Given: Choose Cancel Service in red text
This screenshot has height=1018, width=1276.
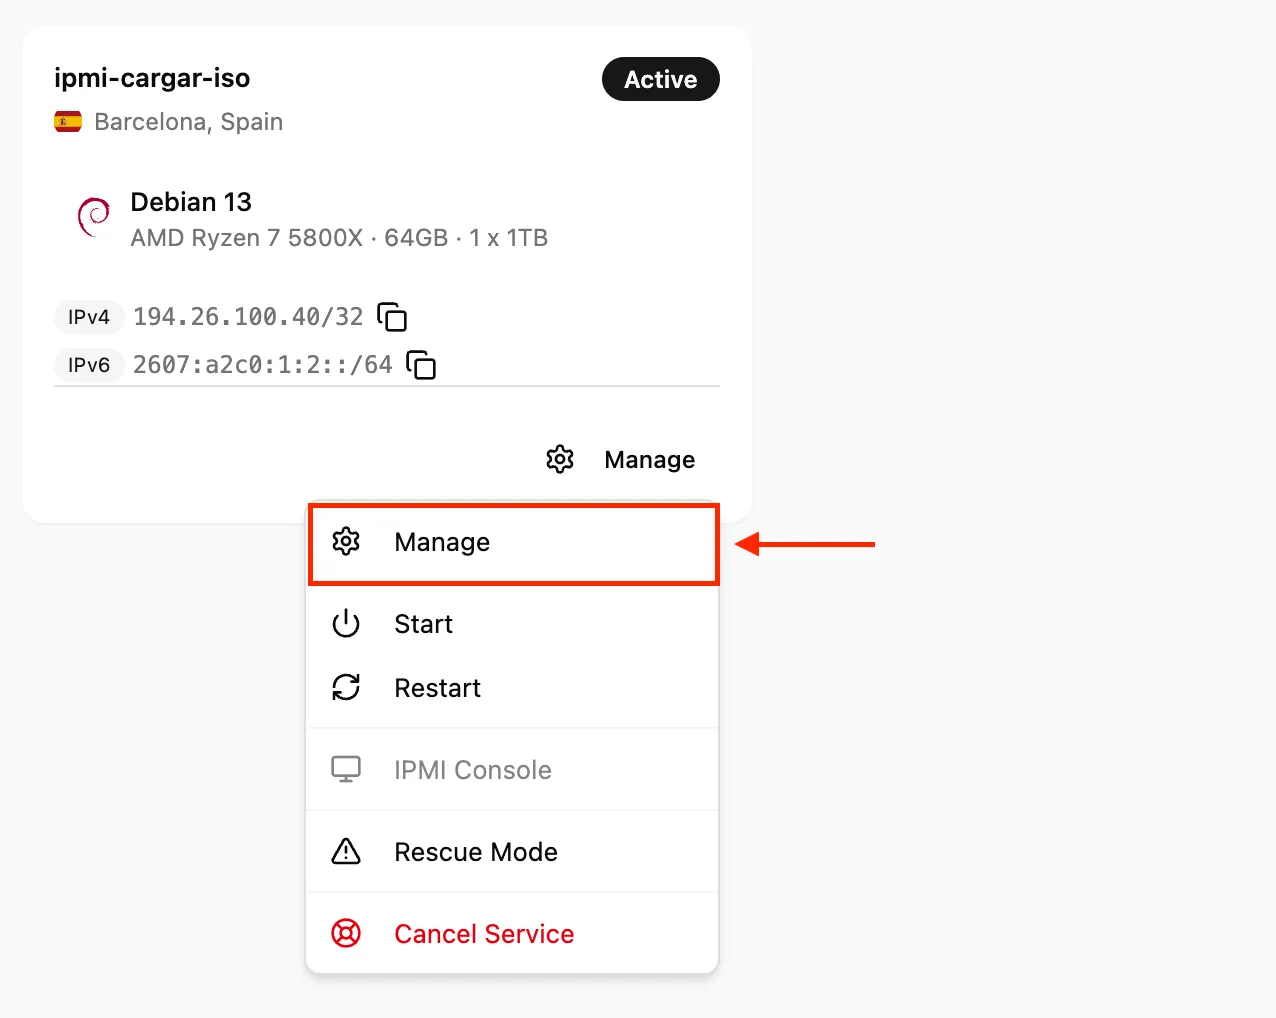Looking at the screenshot, I should pos(484,935).
